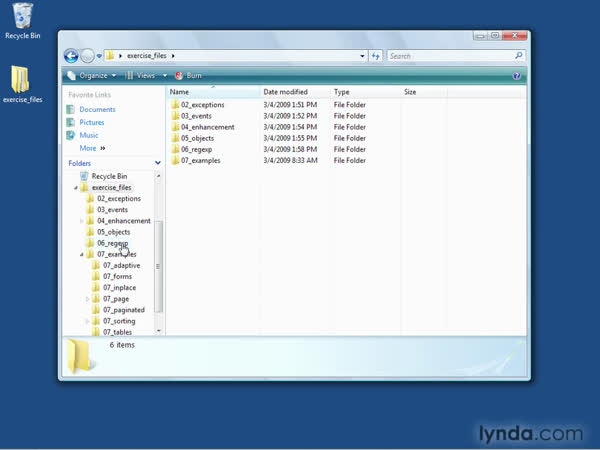Open Music in Favorite Links
Image resolution: width=600 pixels, height=450 pixels.
tap(89, 135)
